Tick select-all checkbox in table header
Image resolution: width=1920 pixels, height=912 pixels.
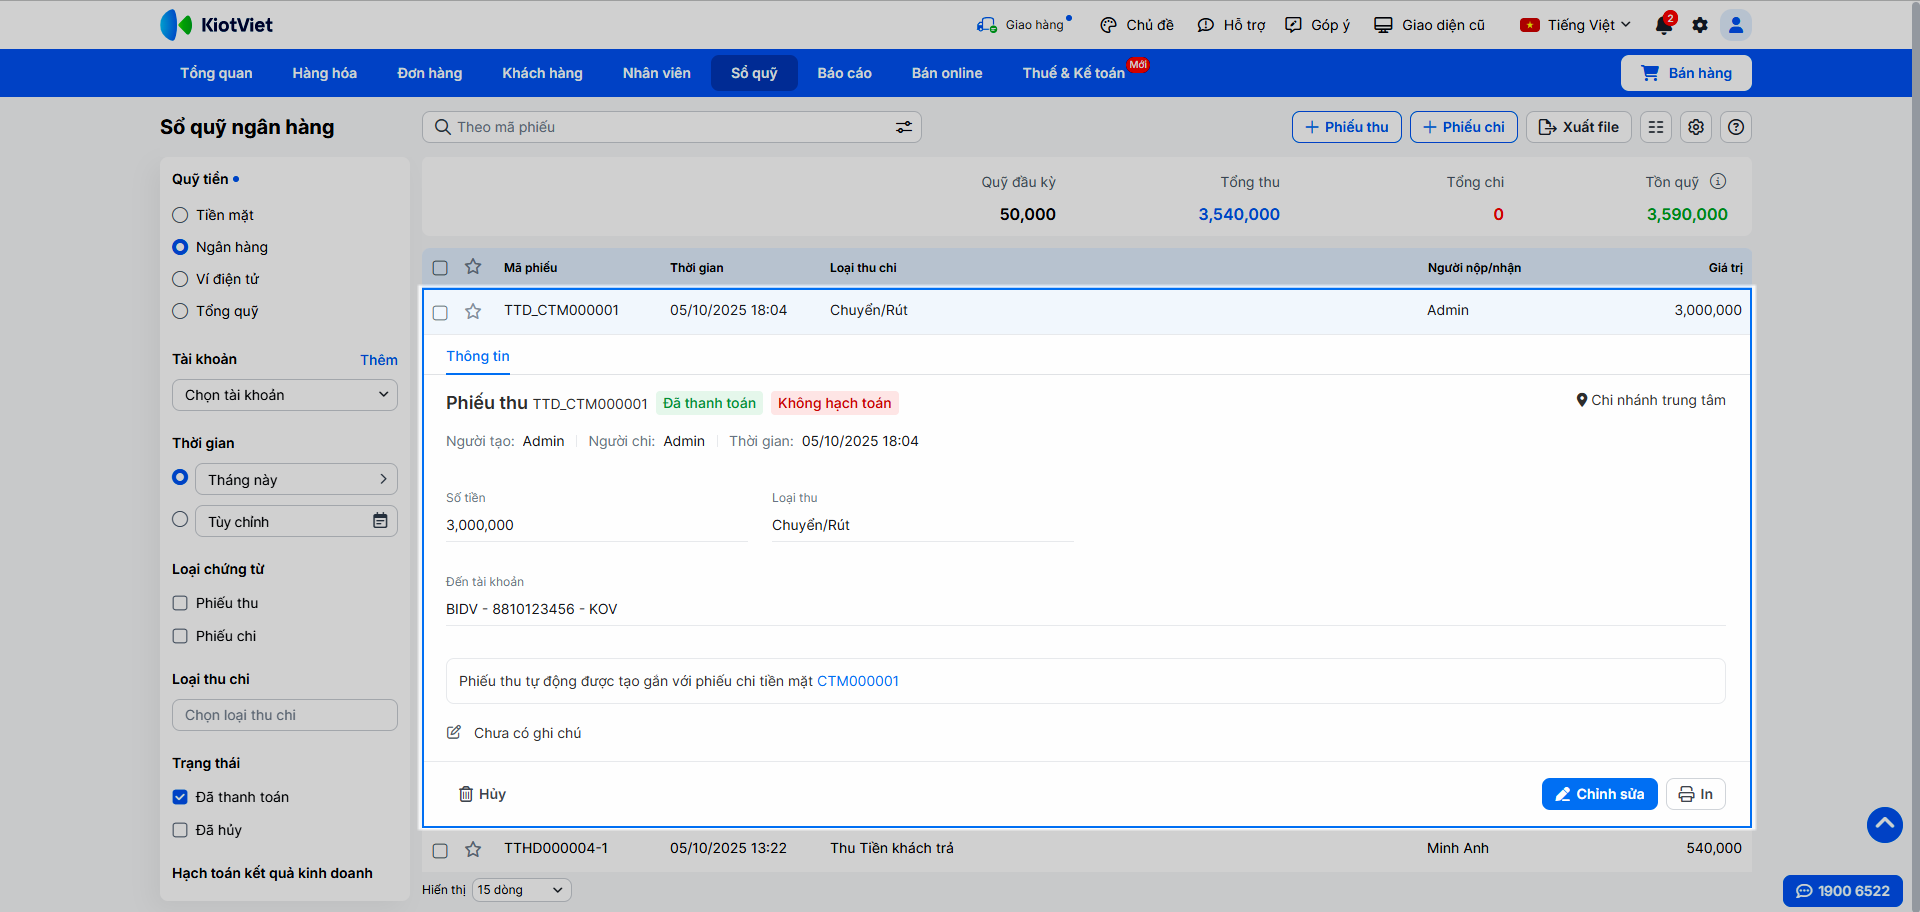click(x=440, y=268)
